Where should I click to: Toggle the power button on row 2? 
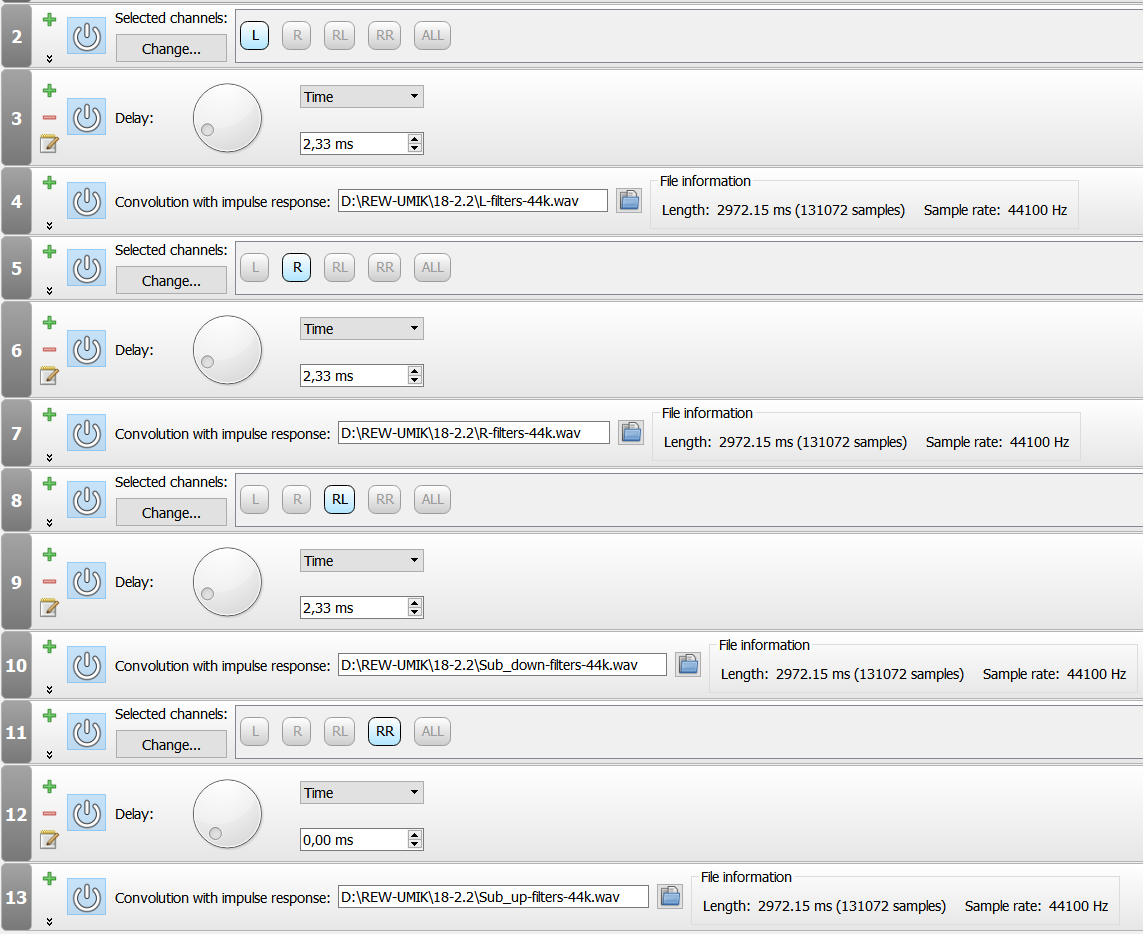[x=86, y=37]
